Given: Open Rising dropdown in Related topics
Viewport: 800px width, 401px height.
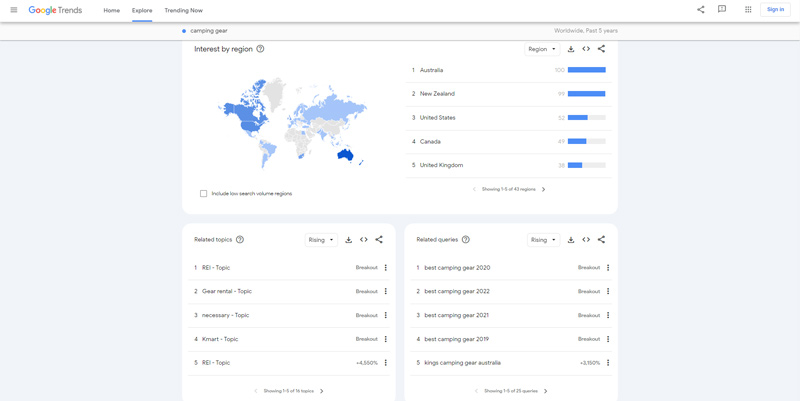Looking at the screenshot, I should click(321, 240).
